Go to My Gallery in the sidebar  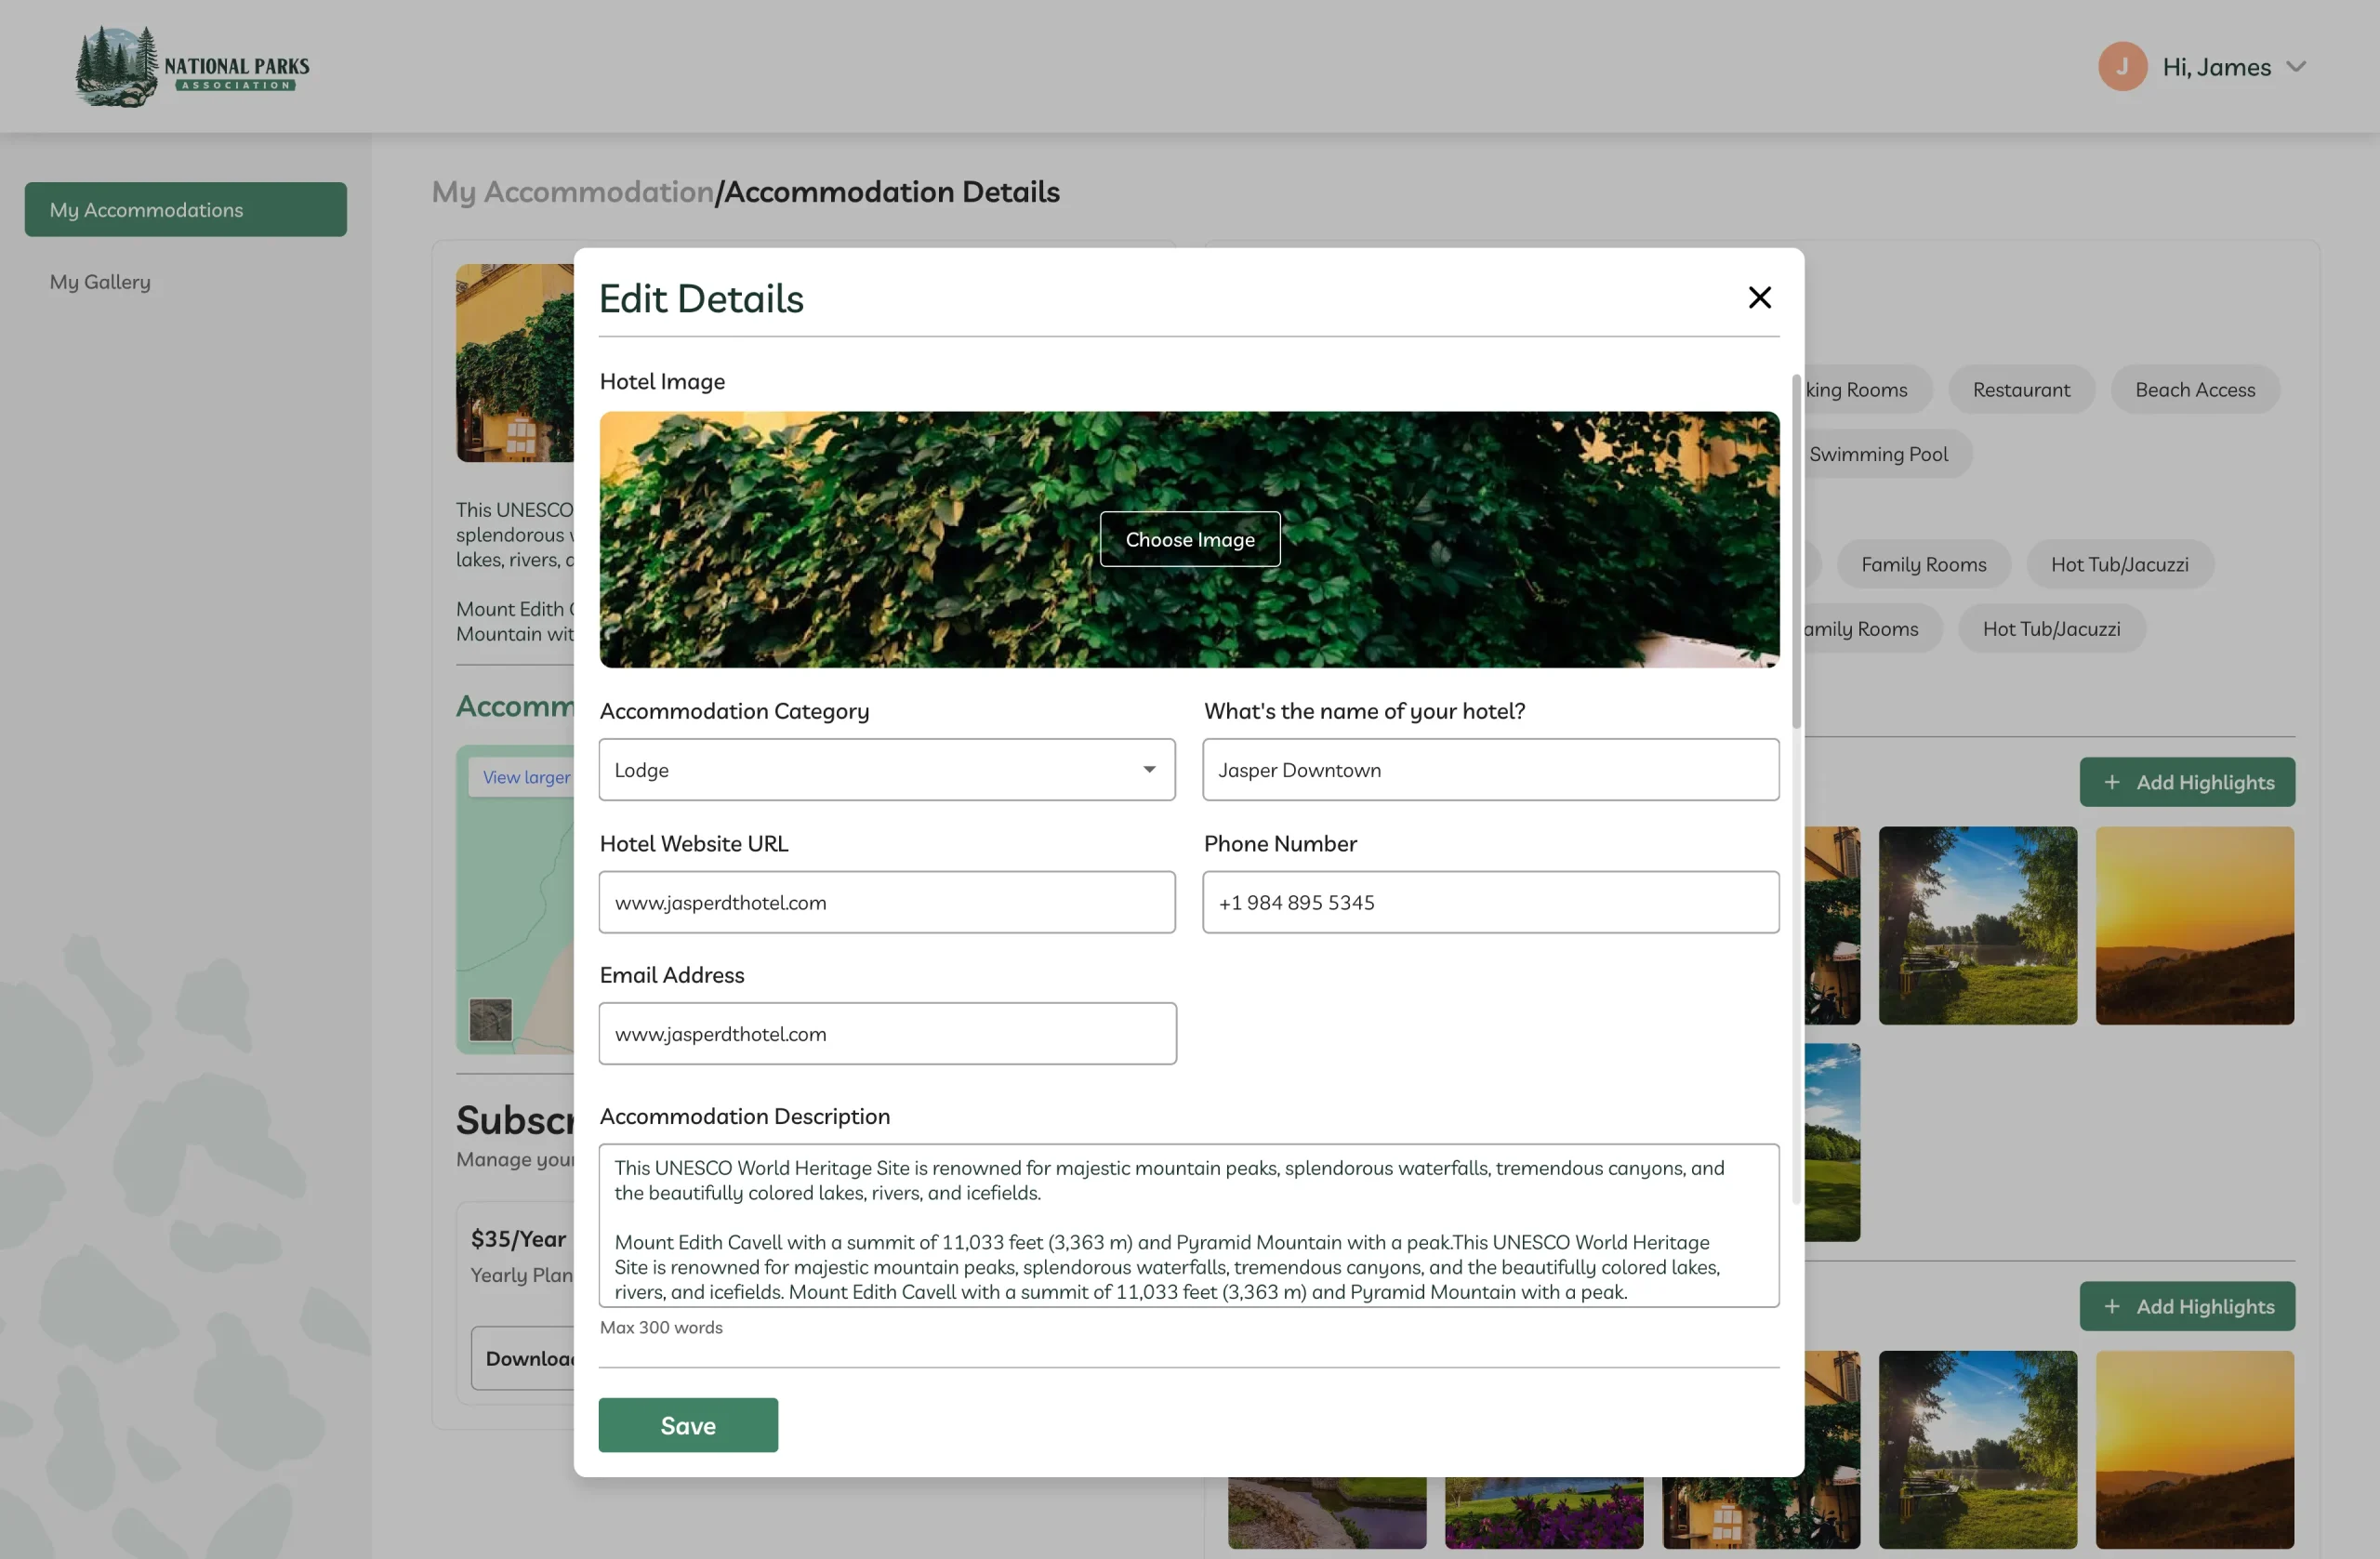[x=100, y=282]
